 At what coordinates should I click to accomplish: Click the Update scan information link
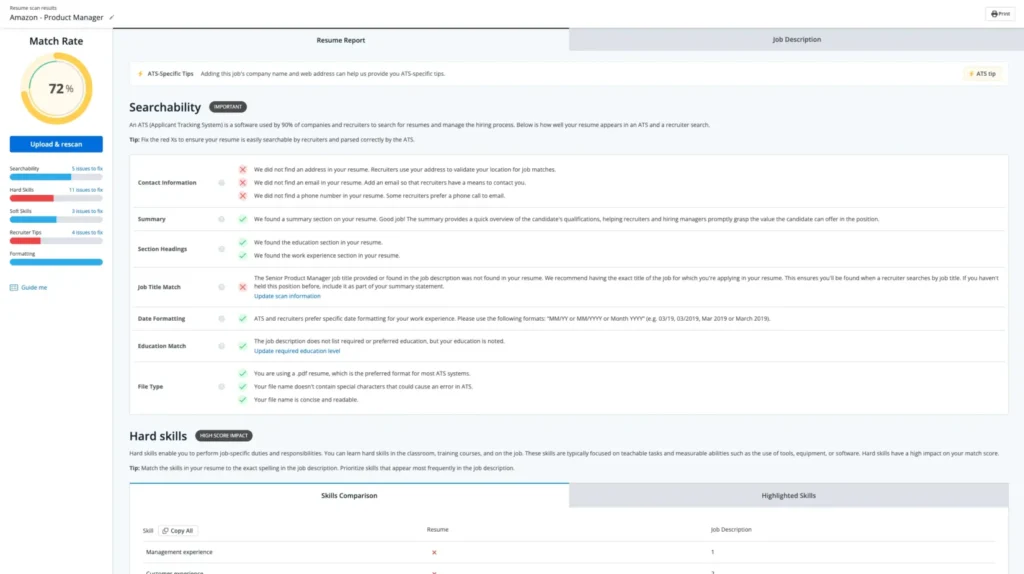[287, 296]
